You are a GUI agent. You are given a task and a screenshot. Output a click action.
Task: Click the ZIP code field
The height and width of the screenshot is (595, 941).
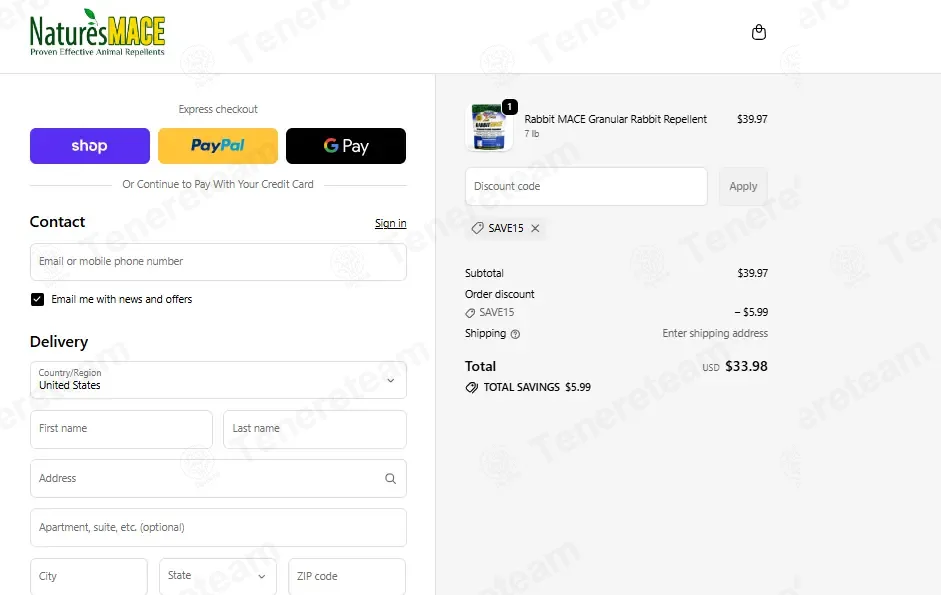(x=347, y=576)
